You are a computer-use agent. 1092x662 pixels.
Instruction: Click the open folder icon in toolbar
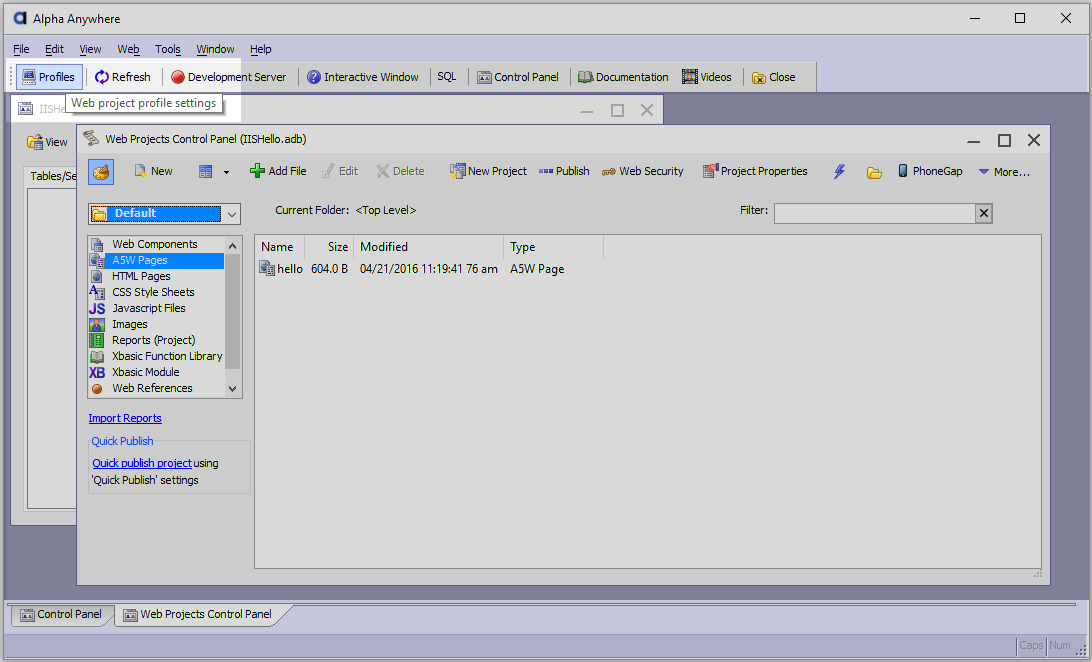coord(874,173)
